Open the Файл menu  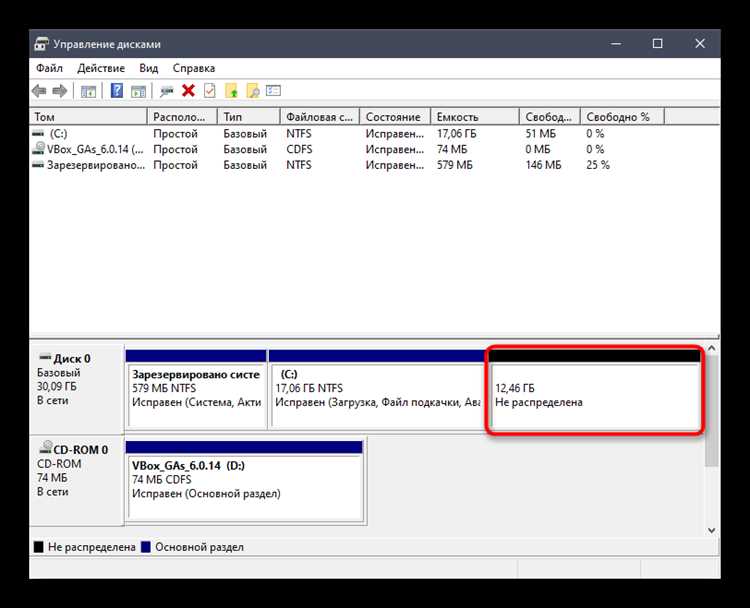coord(49,68)
